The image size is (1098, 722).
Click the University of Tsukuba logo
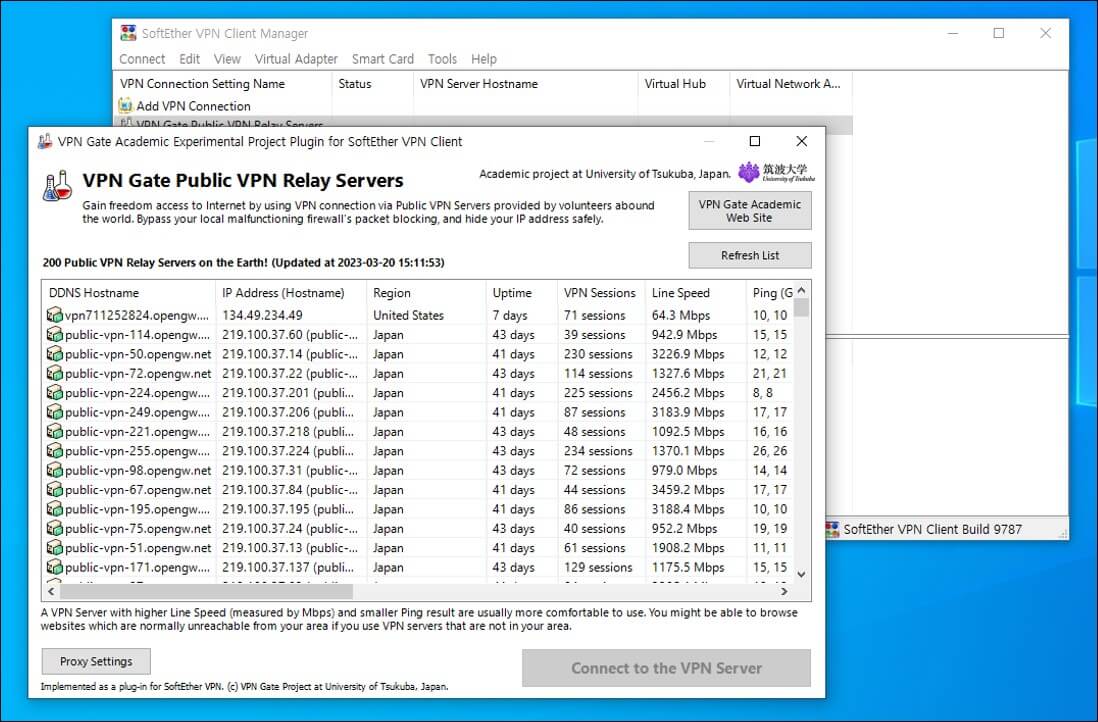coord(776,173)
